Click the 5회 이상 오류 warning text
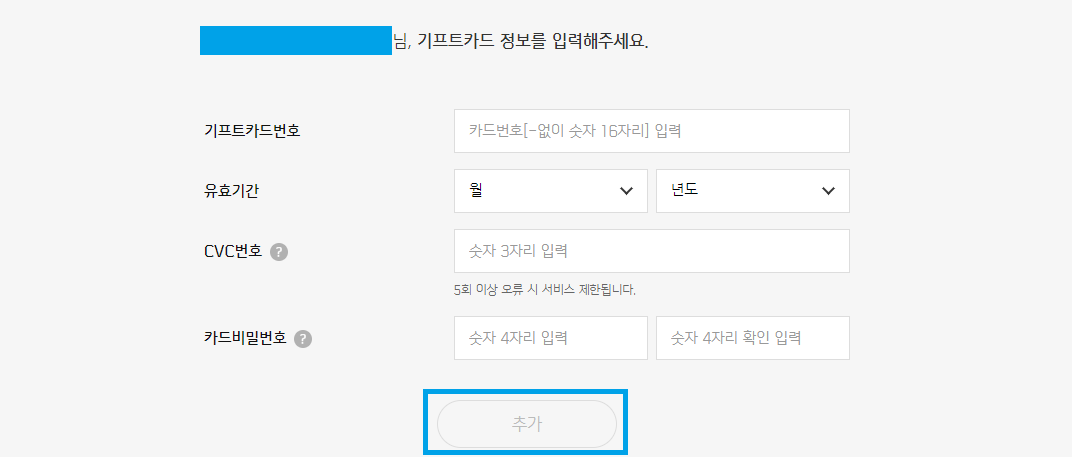The image size is (1072, 457). [x=545, y=290]
